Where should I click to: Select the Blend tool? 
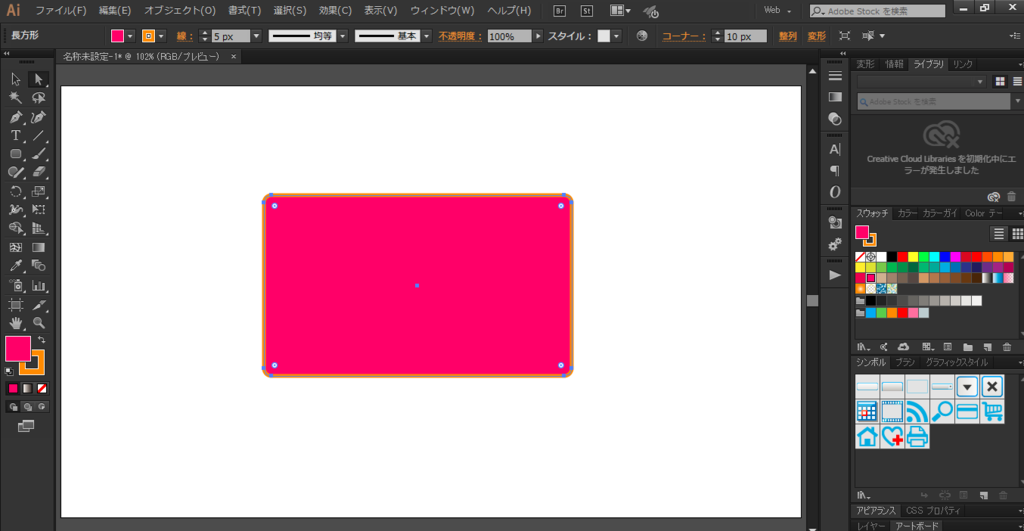38,266
